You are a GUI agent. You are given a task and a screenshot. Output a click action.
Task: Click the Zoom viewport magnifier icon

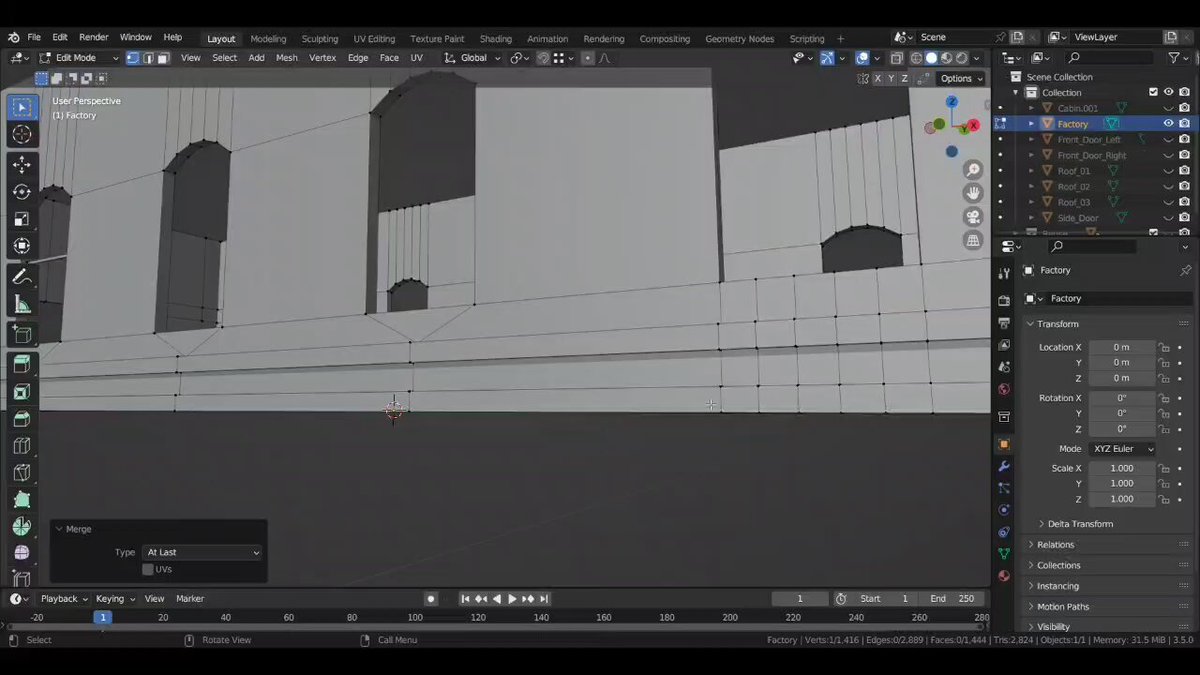[972, 170]
